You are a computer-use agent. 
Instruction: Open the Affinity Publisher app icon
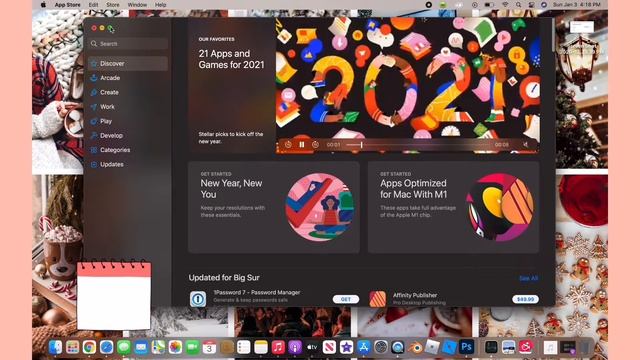click(378, 299)
